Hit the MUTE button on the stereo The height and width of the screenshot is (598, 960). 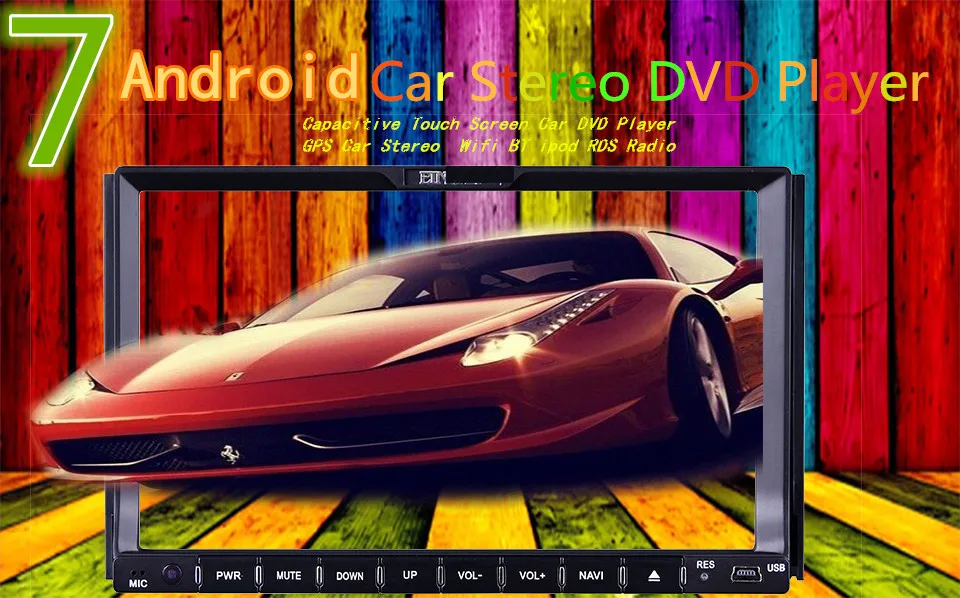[x=288, y=575]
